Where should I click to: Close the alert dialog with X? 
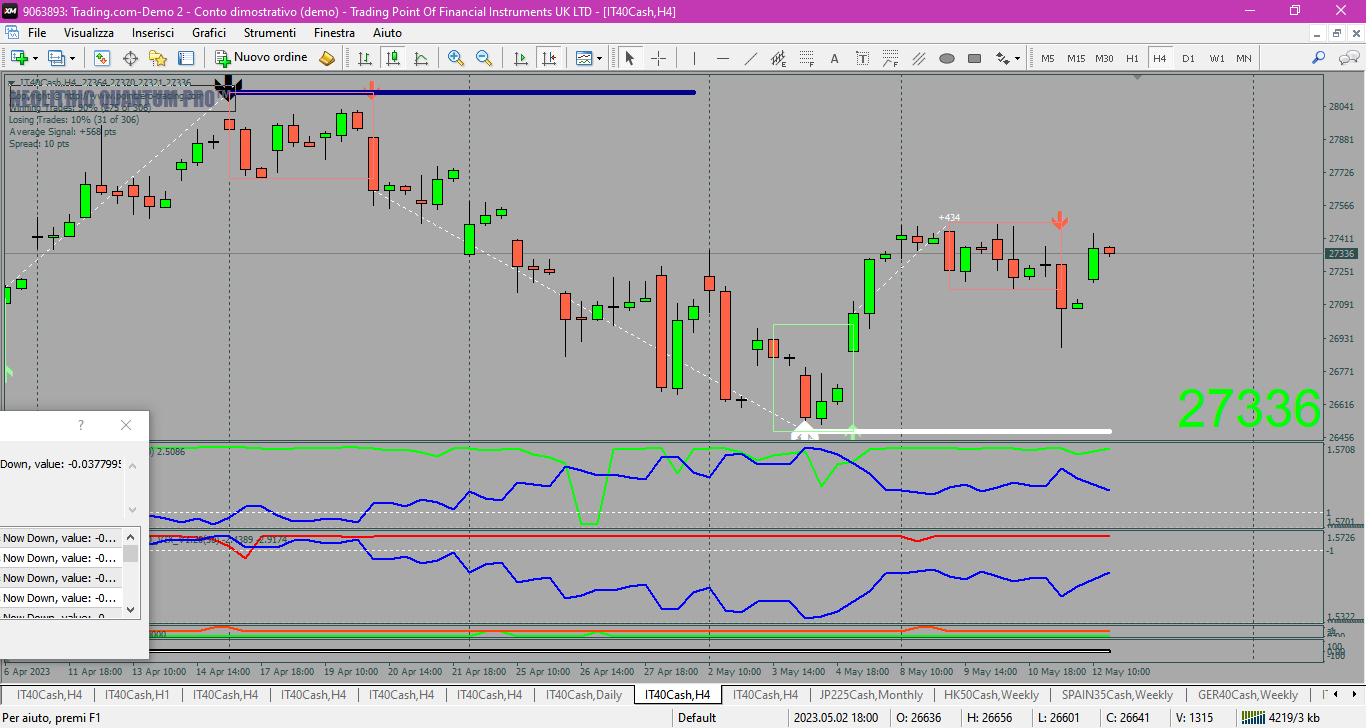tap(126, 425)
